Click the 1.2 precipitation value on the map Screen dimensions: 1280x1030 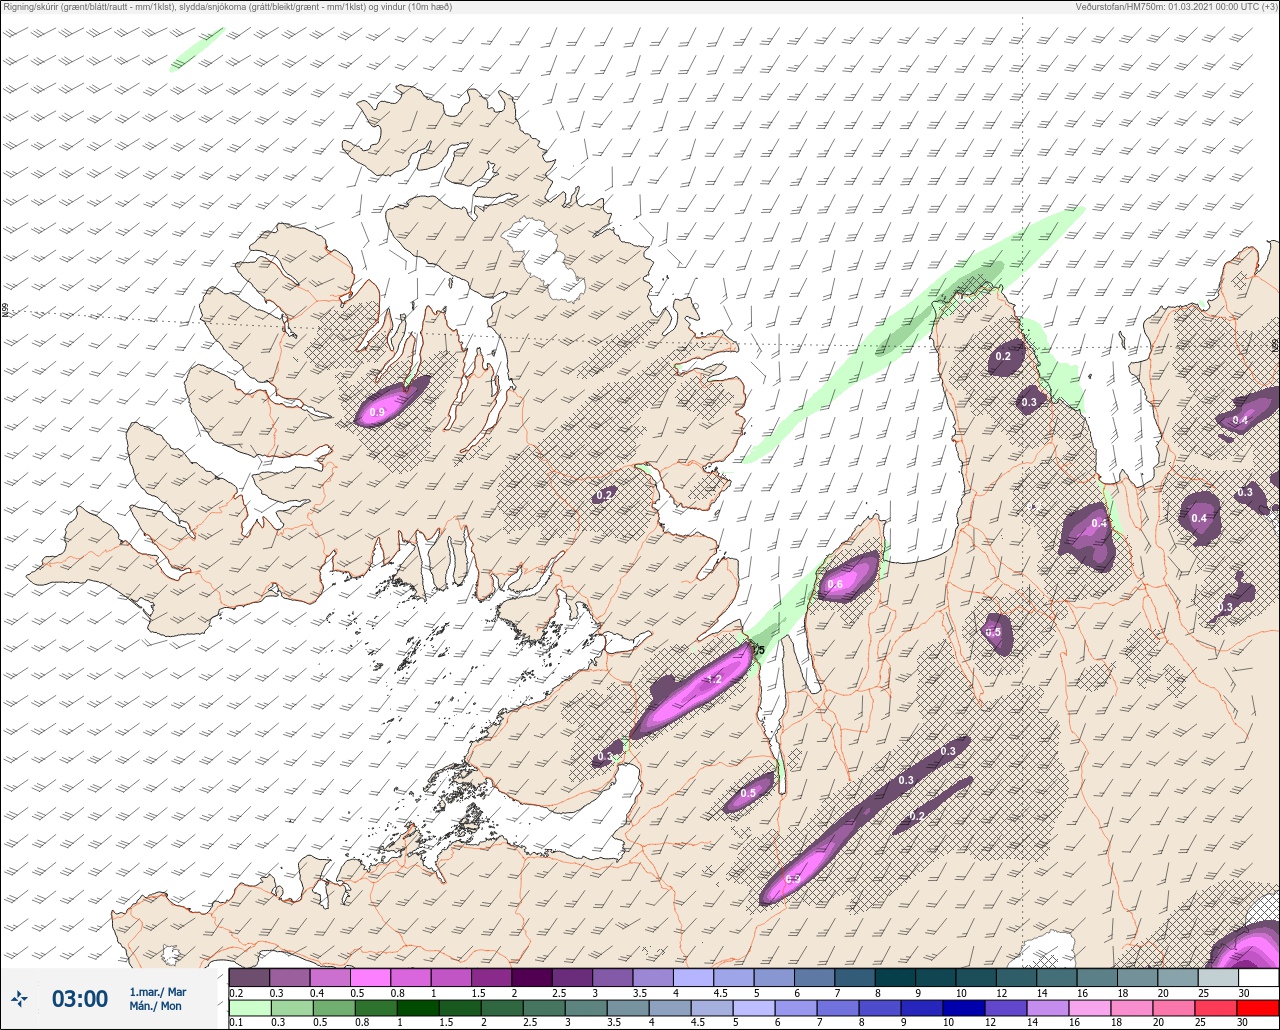click(x=714, y=679)
